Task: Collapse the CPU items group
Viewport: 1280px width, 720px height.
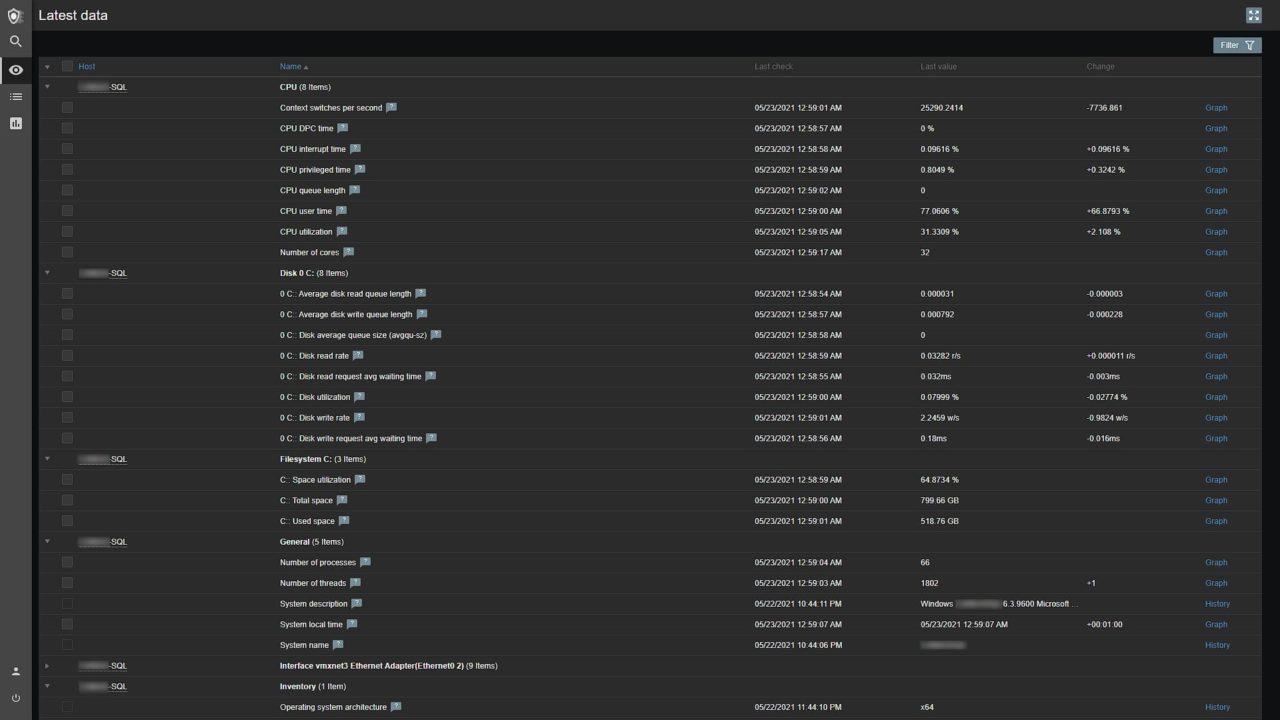Action: tap(47, 87)
